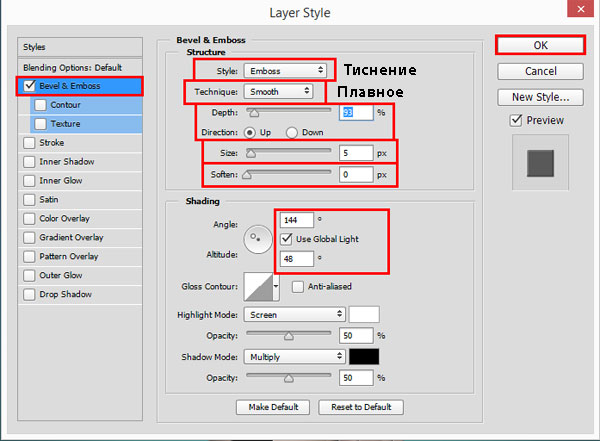Enable the Inner Glow checkbox

[29, 181]
